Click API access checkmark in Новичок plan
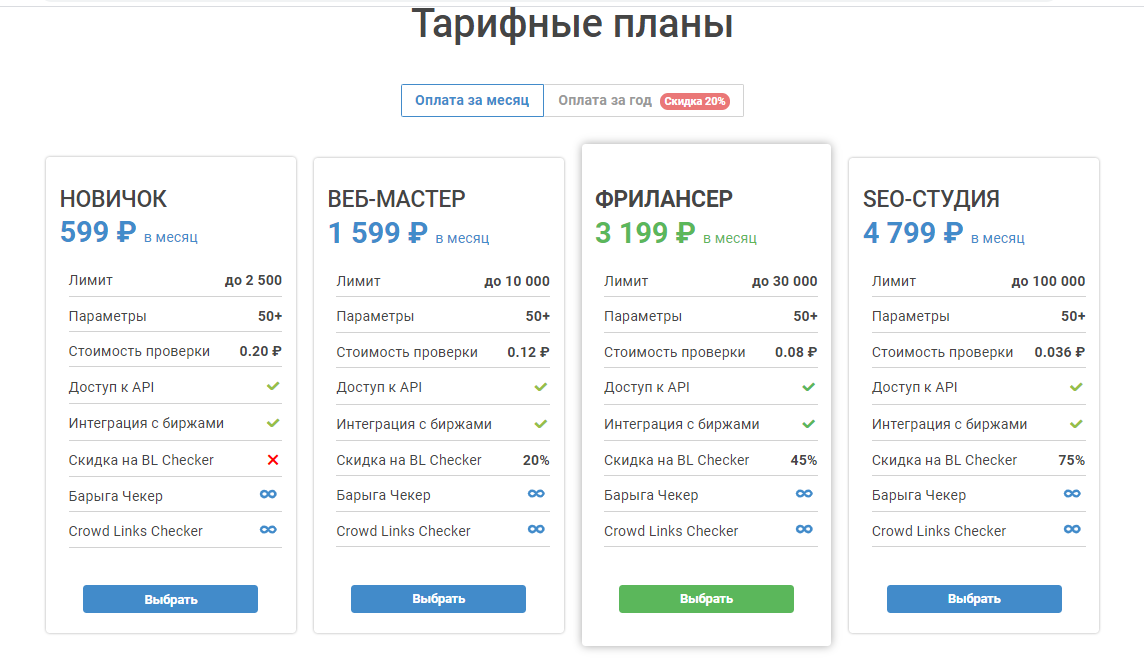The image size is (1144, 659). (273, 386)
